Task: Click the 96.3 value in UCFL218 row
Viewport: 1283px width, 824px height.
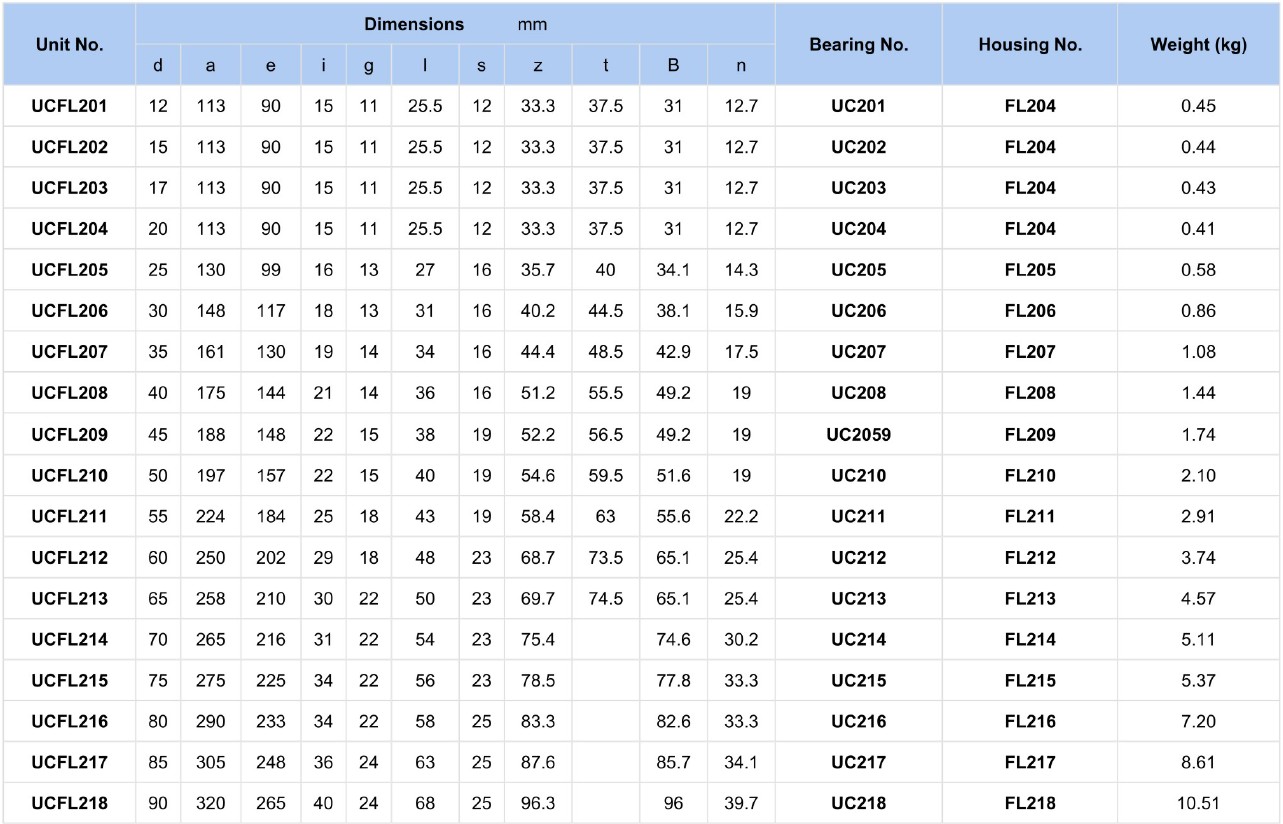Action: [538, 803]
